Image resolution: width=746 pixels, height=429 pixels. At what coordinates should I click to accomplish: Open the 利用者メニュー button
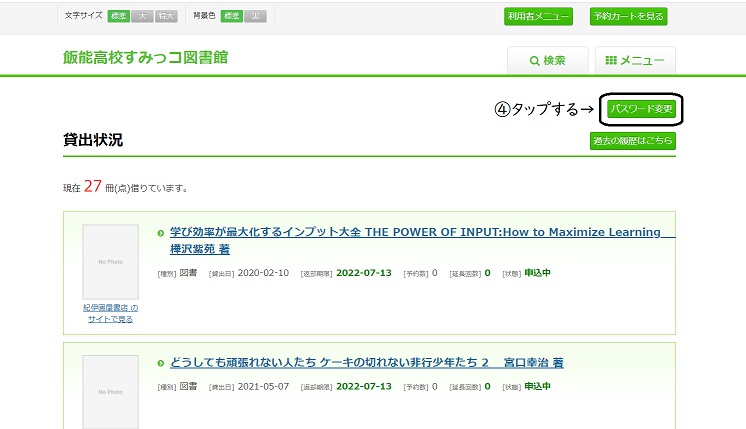(538, 17)
